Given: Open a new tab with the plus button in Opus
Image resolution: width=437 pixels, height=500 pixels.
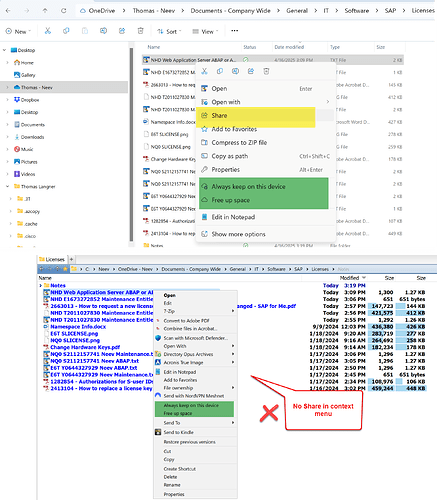Looking at the screenshot, I should coord(71,259).
